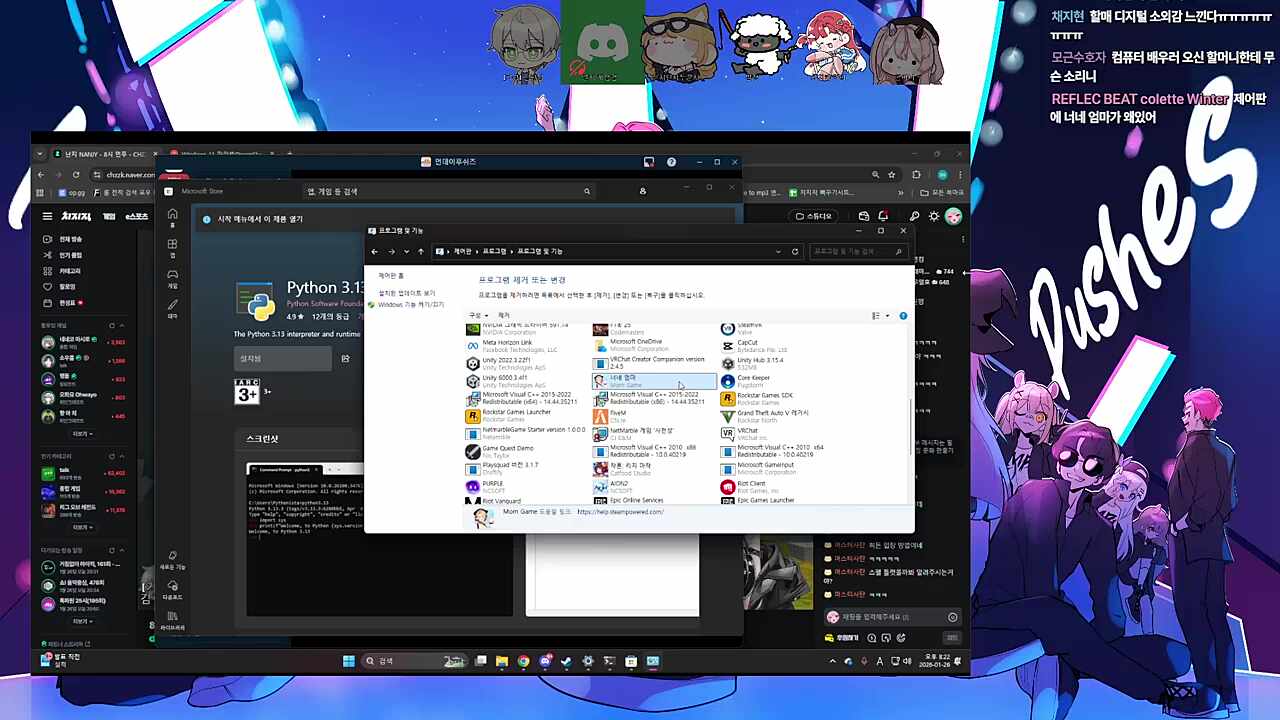Switch to the Chzzk NANIY browser tab
The height and width of the screenshot is (720, 1280).
(100, 154)
